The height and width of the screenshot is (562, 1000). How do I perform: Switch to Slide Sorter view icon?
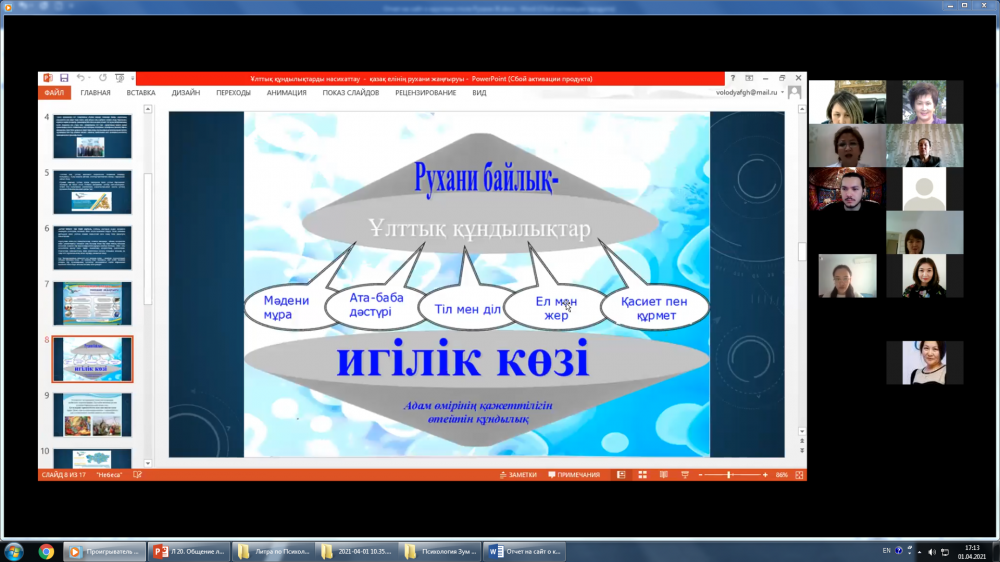click(642, 475)
